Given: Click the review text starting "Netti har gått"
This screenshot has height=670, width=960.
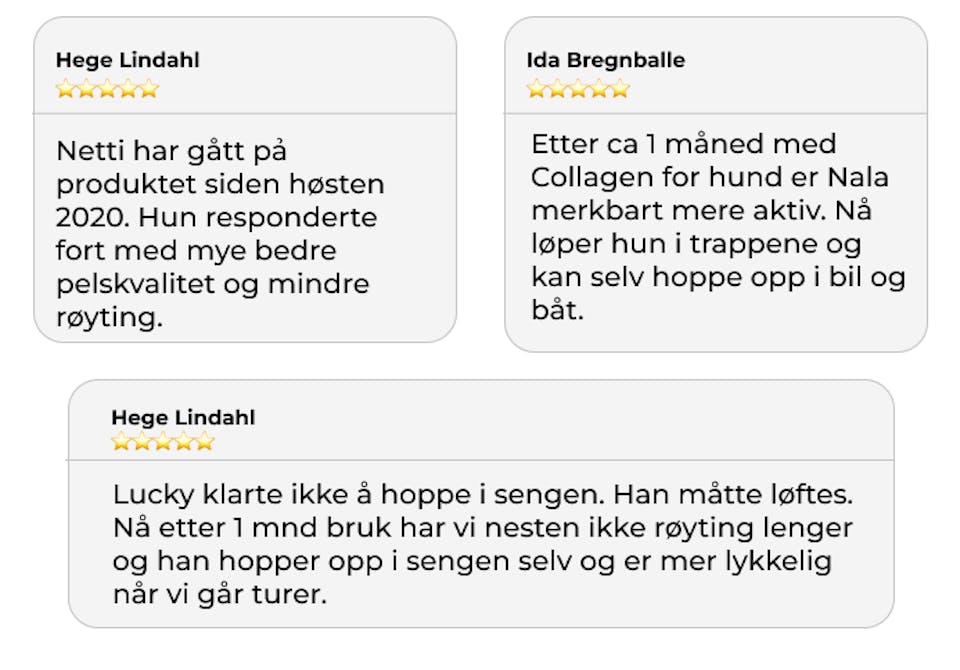Looking at the screenshot, I should point(220,234).
